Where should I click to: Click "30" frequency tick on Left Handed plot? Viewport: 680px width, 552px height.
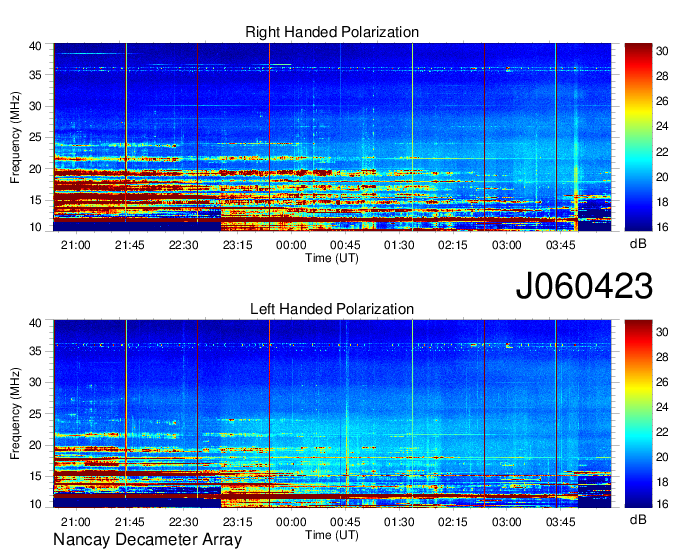point(35,382)
